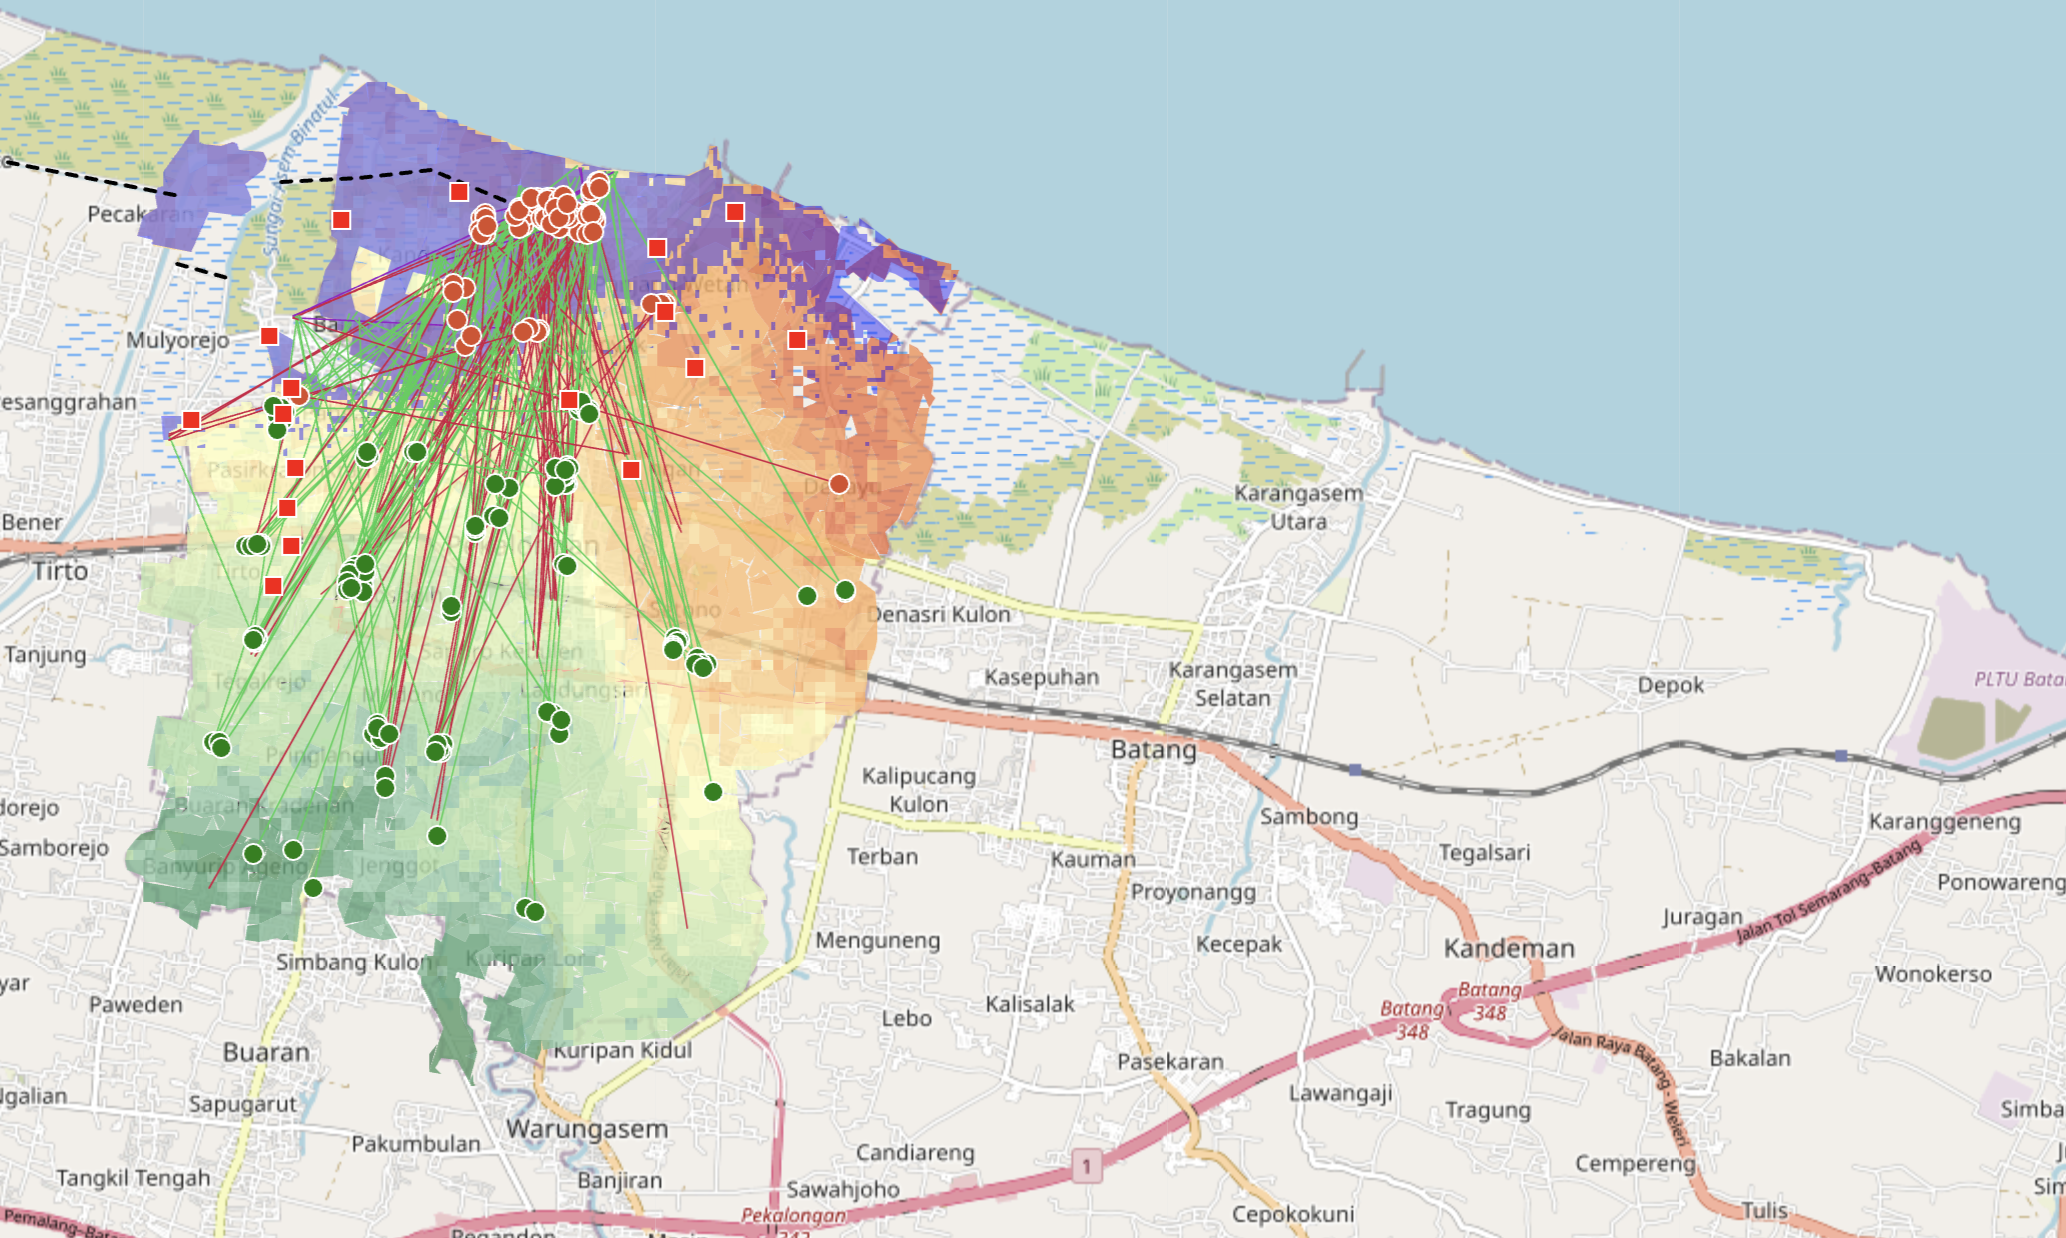Click the railway station marker north of Sambong

(x=1355, y=770)
